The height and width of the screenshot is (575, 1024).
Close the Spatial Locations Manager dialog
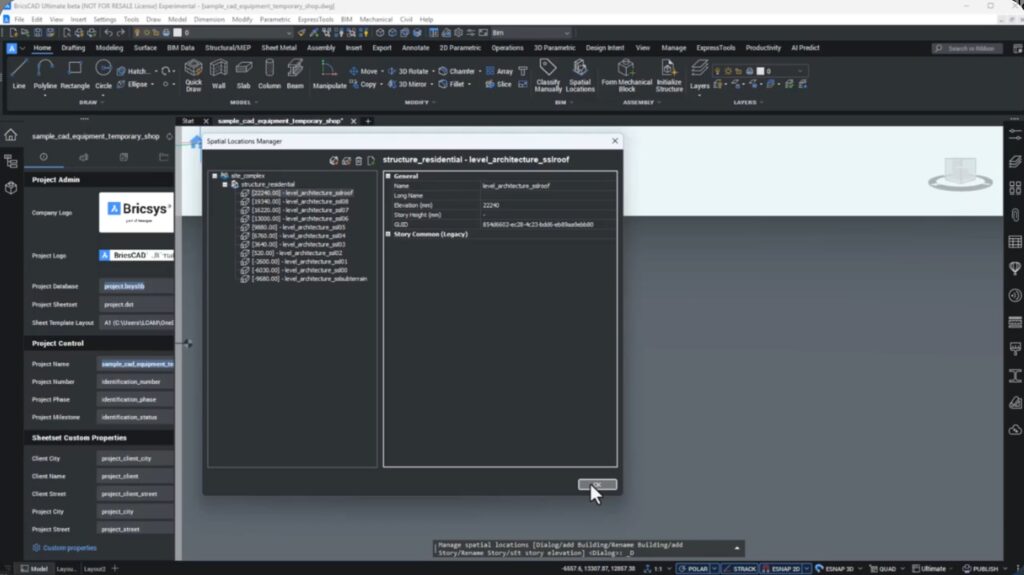[x=615, y=141]
